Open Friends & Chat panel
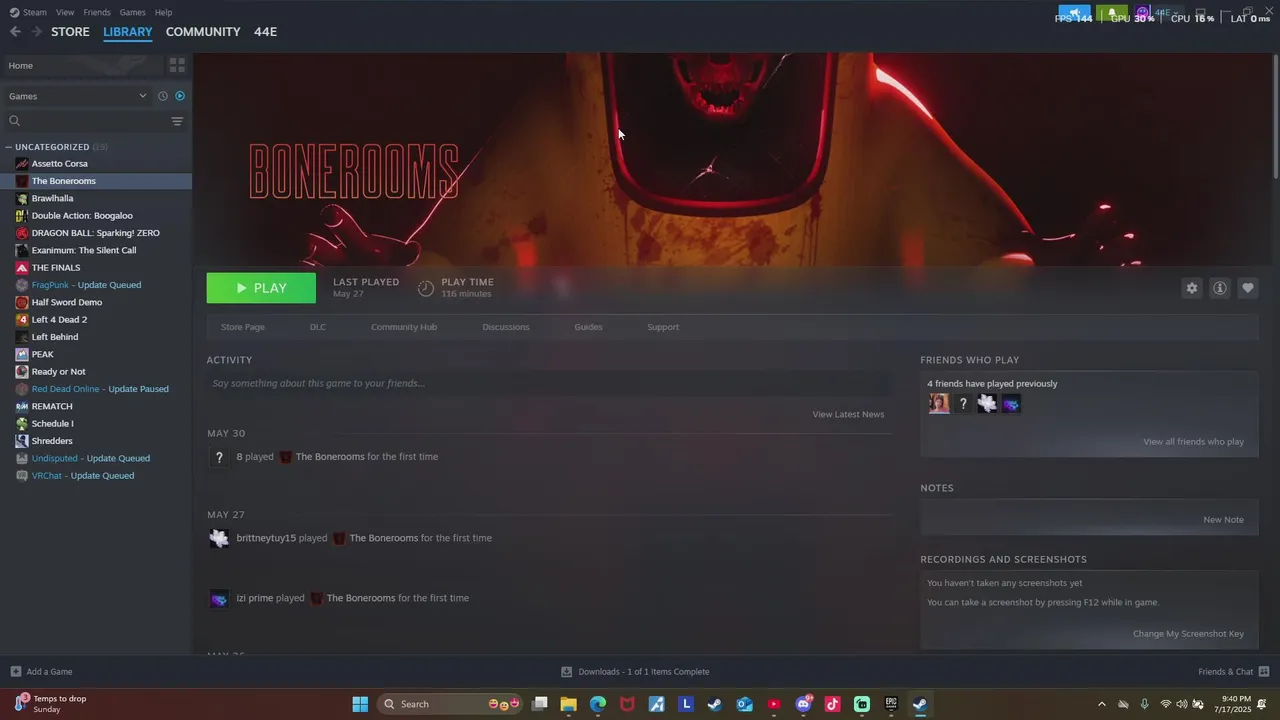Viewport: 1280px width, 720px height. click(1233, 672)
